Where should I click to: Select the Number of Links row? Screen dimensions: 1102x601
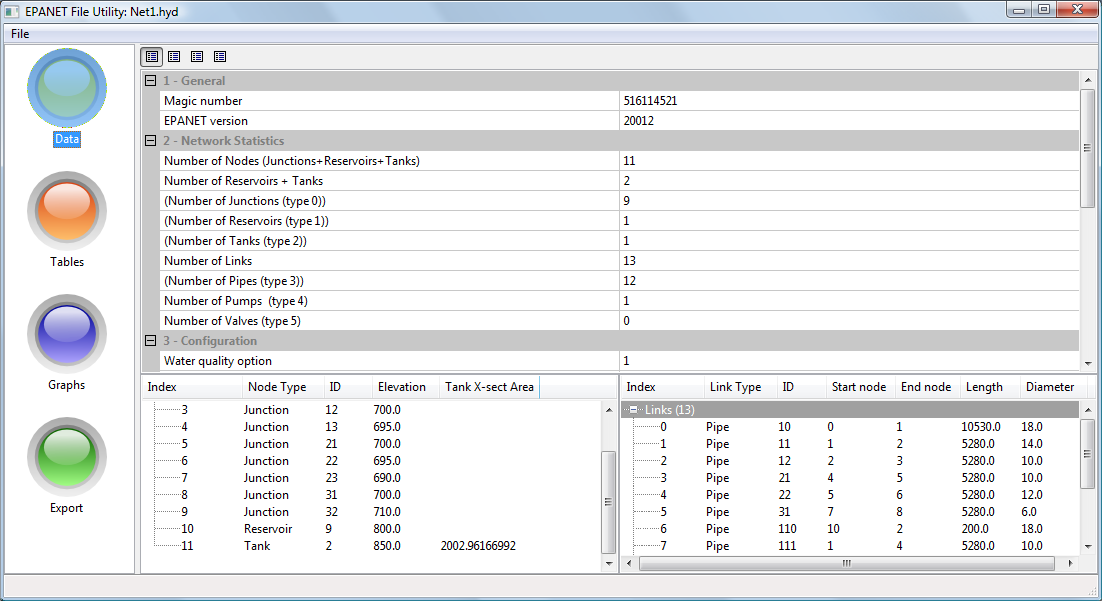click(x=619, y=261)
